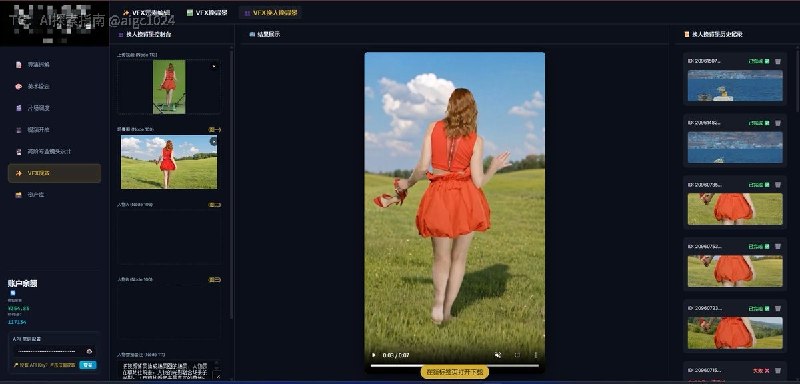Switch to the first VFX tab with orange icon
The image size is (800, 384).
pyautogui.click(x=146, y=13)
